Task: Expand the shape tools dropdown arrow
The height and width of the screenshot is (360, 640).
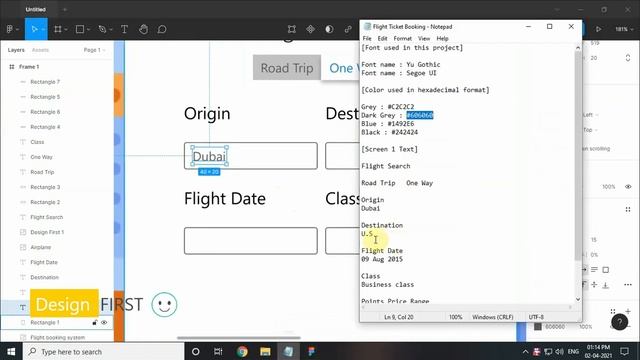Action: [88, 29]
